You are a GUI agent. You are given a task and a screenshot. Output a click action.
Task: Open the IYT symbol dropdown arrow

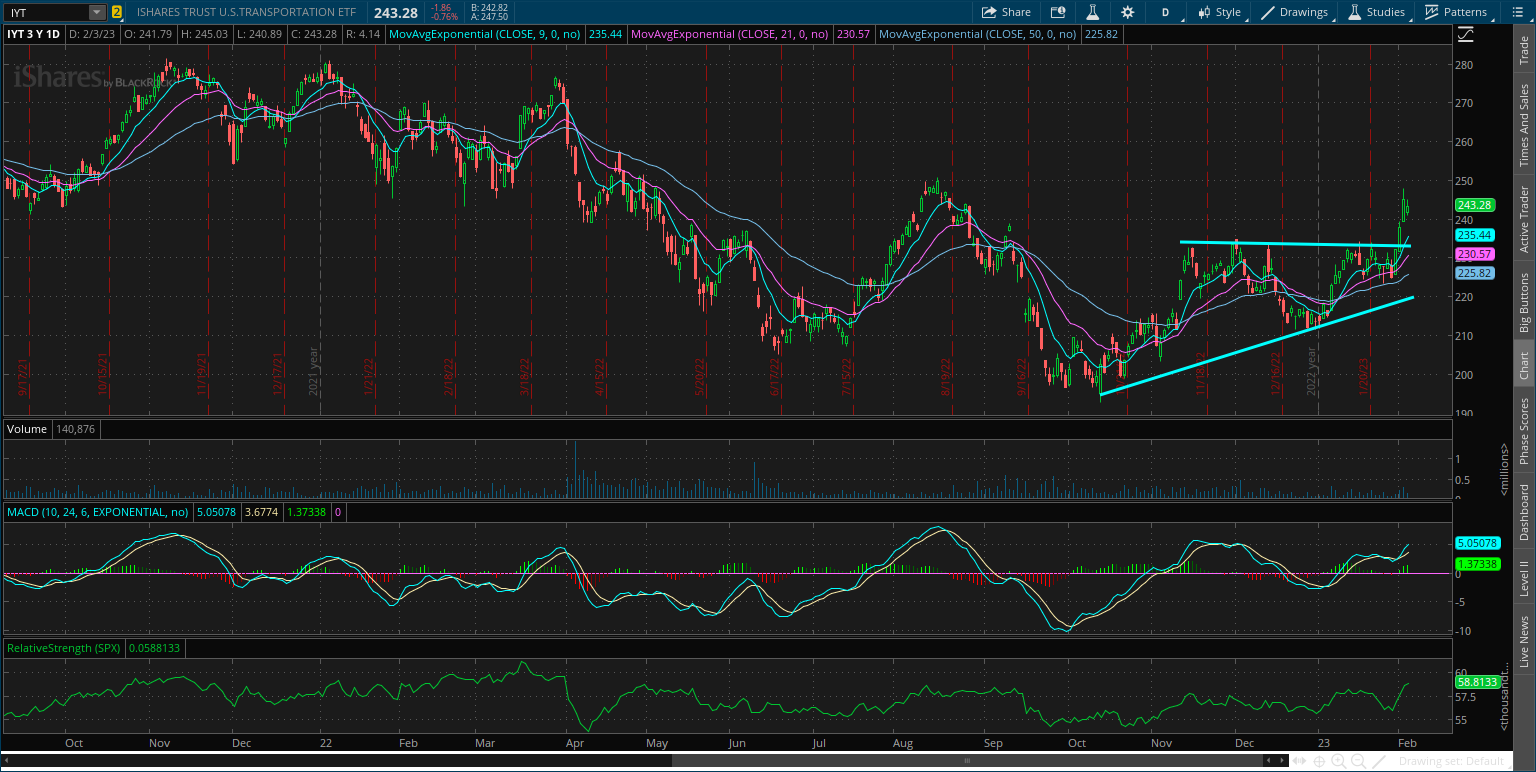click(96, 12)
